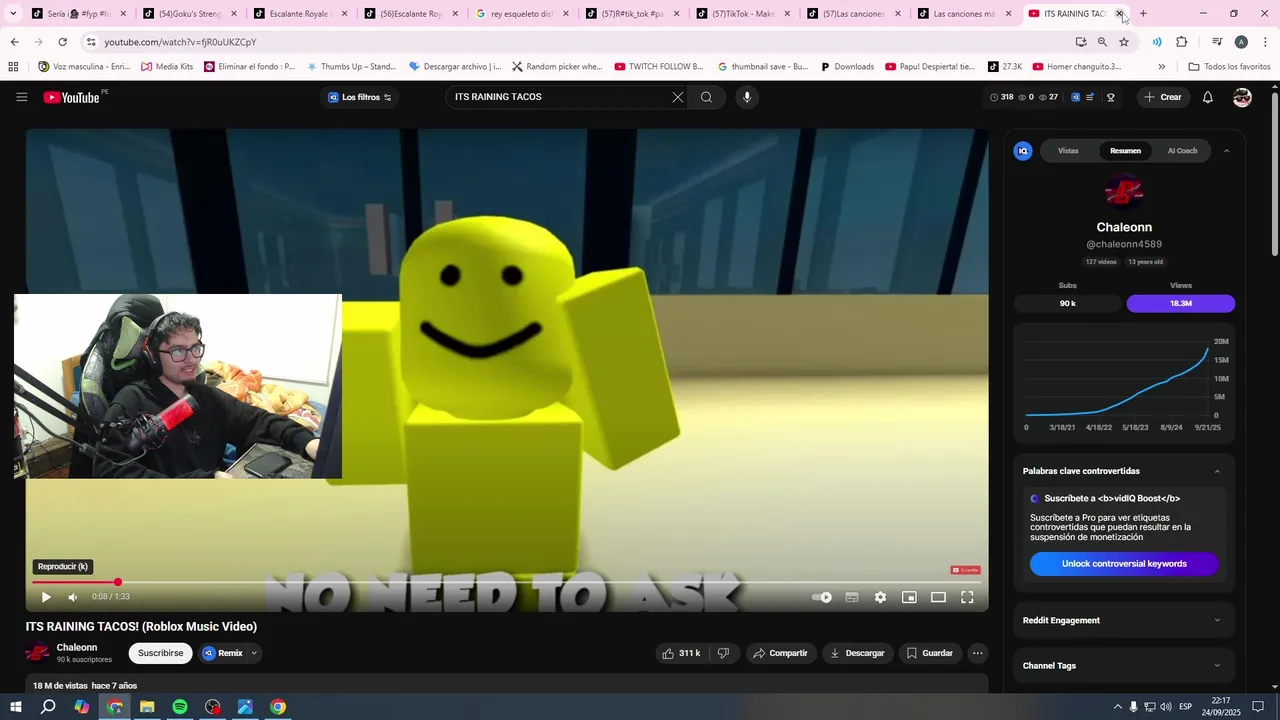The height and width of the screenshot is (720, 1280).
Task: Open Chaleonn channel name link
Action: [77, 647]
